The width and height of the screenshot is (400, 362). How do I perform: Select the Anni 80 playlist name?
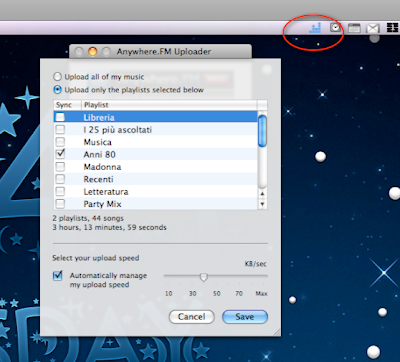99,154
